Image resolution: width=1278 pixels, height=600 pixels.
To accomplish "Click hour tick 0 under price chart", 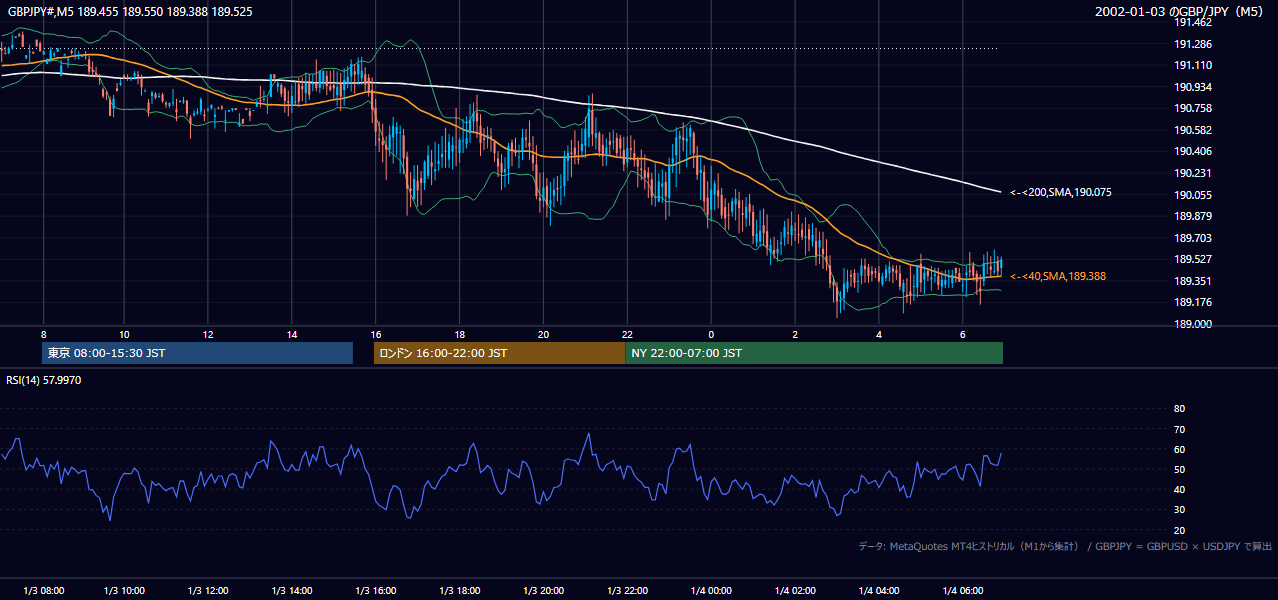I will [x=711, y=334].
